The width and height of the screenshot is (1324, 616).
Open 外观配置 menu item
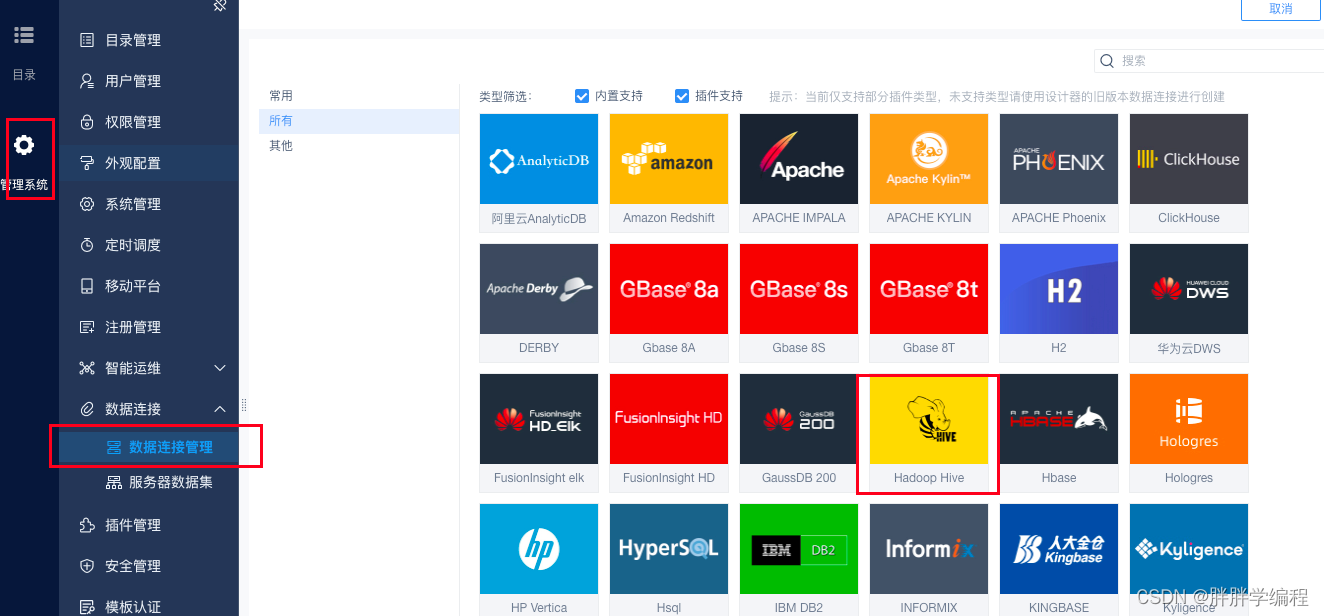pyautogui.click(x=149, y=163)
